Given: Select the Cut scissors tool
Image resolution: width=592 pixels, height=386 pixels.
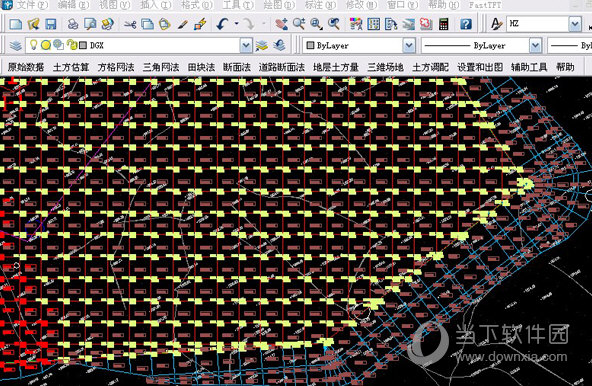Looking at the screenshot, I should (x=130, y=25).
